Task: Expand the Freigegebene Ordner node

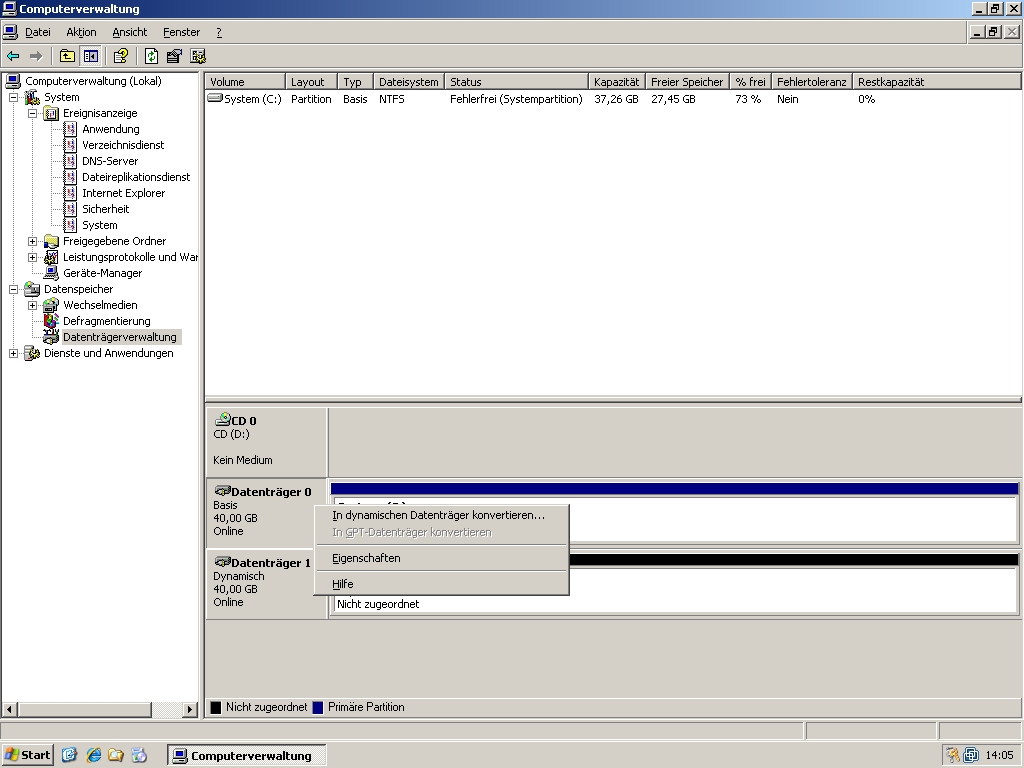Action: 32,241
